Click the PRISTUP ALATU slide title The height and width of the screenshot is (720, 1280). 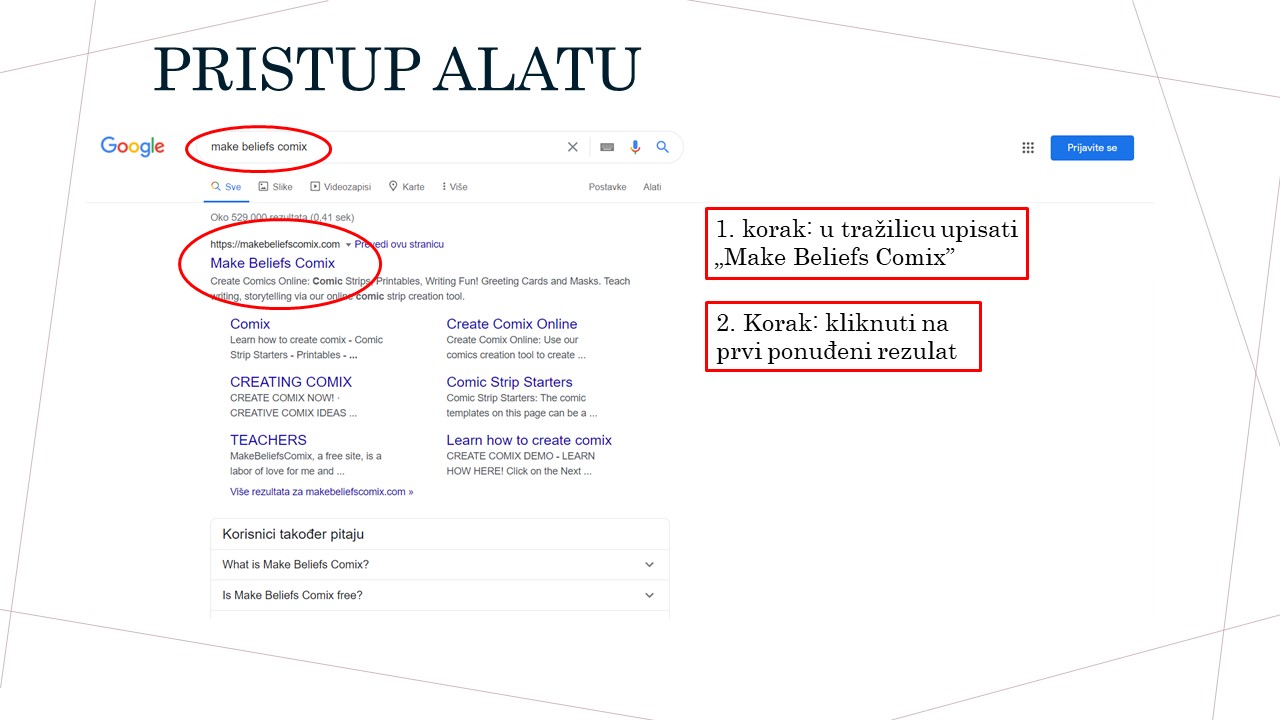click(x=397, y=70)
